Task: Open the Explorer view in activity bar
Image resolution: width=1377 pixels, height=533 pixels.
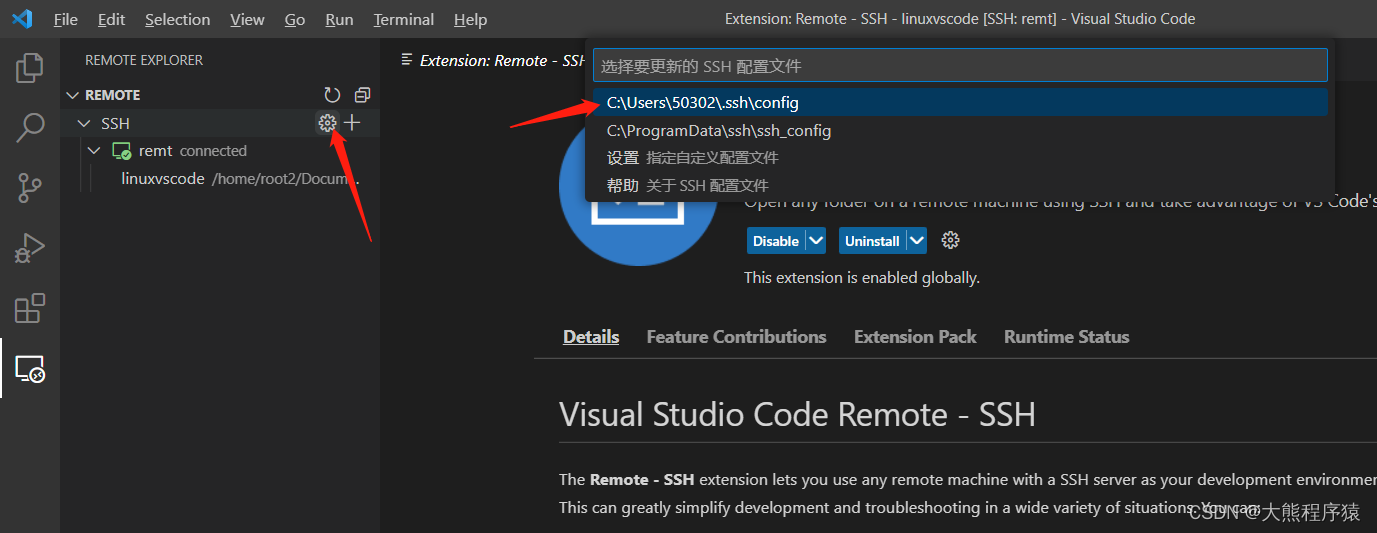Action: pyautogui.click(x=30, y=68)
